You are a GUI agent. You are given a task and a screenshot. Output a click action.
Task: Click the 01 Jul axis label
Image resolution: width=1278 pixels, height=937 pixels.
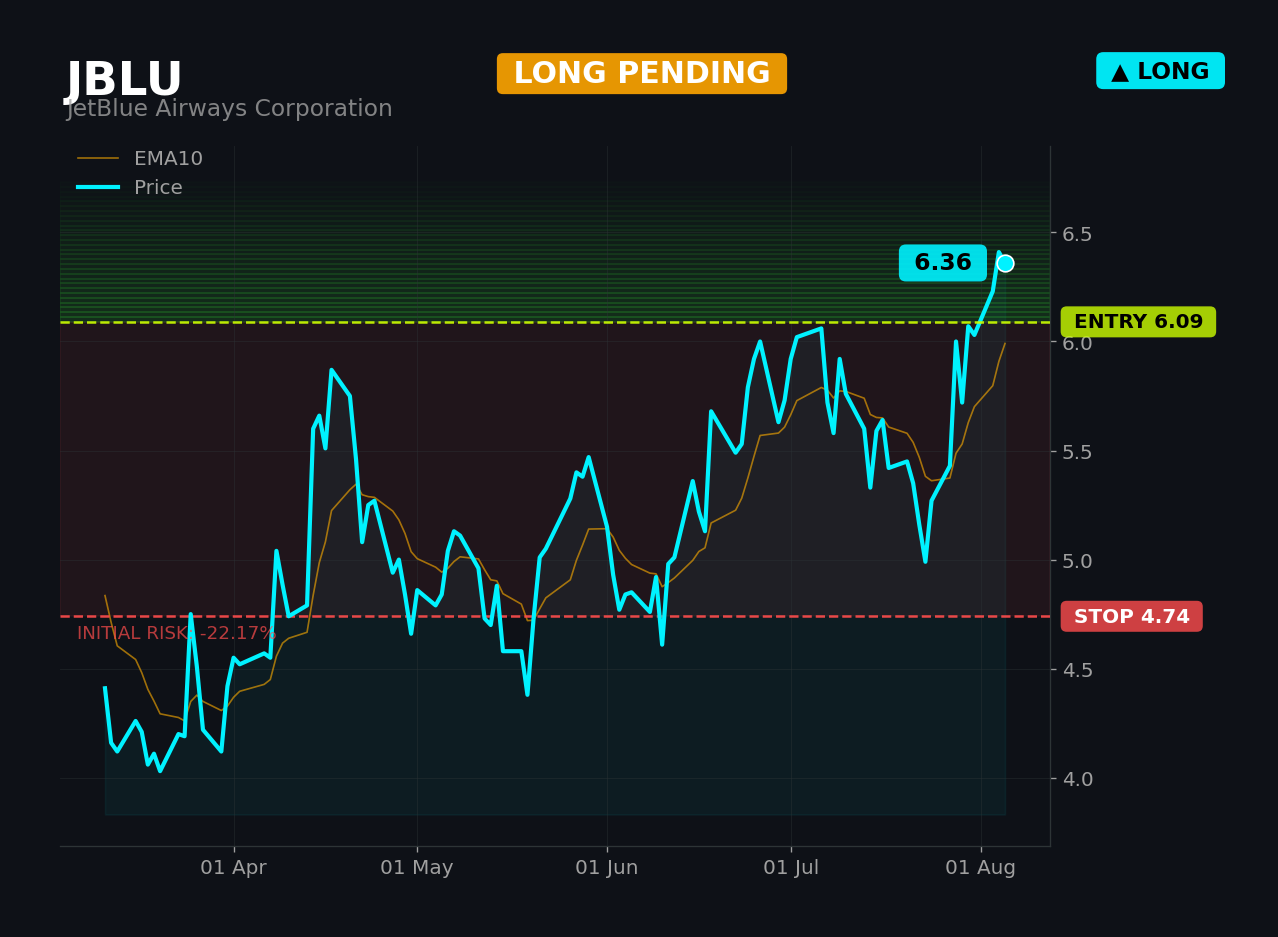[791, 868]
